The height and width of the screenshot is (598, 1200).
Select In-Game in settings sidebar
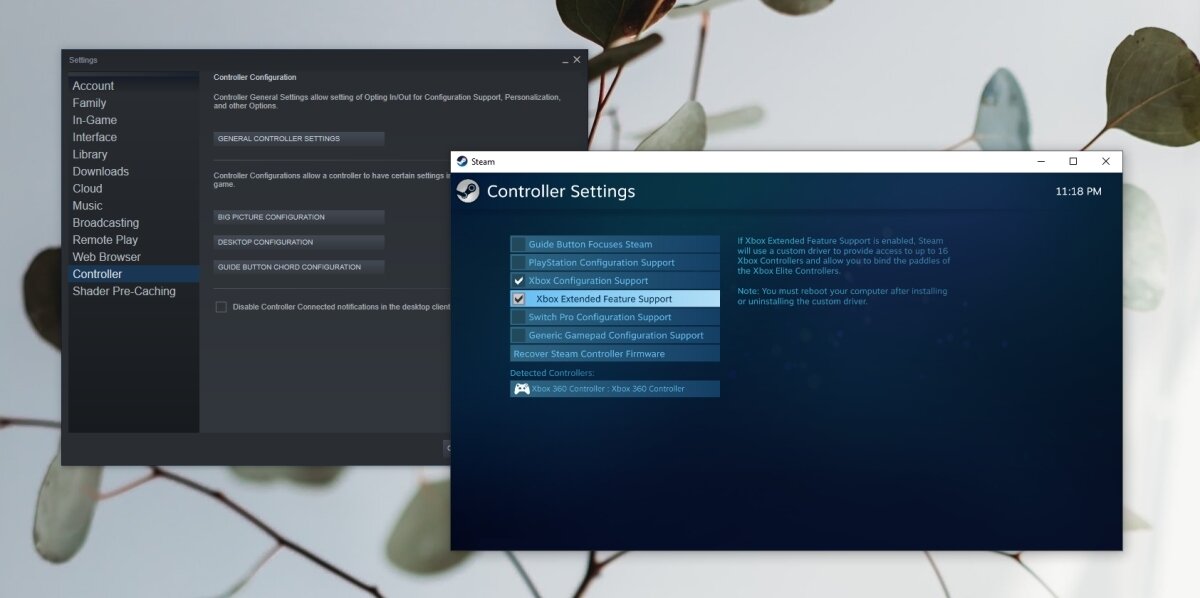click(95, 120)
